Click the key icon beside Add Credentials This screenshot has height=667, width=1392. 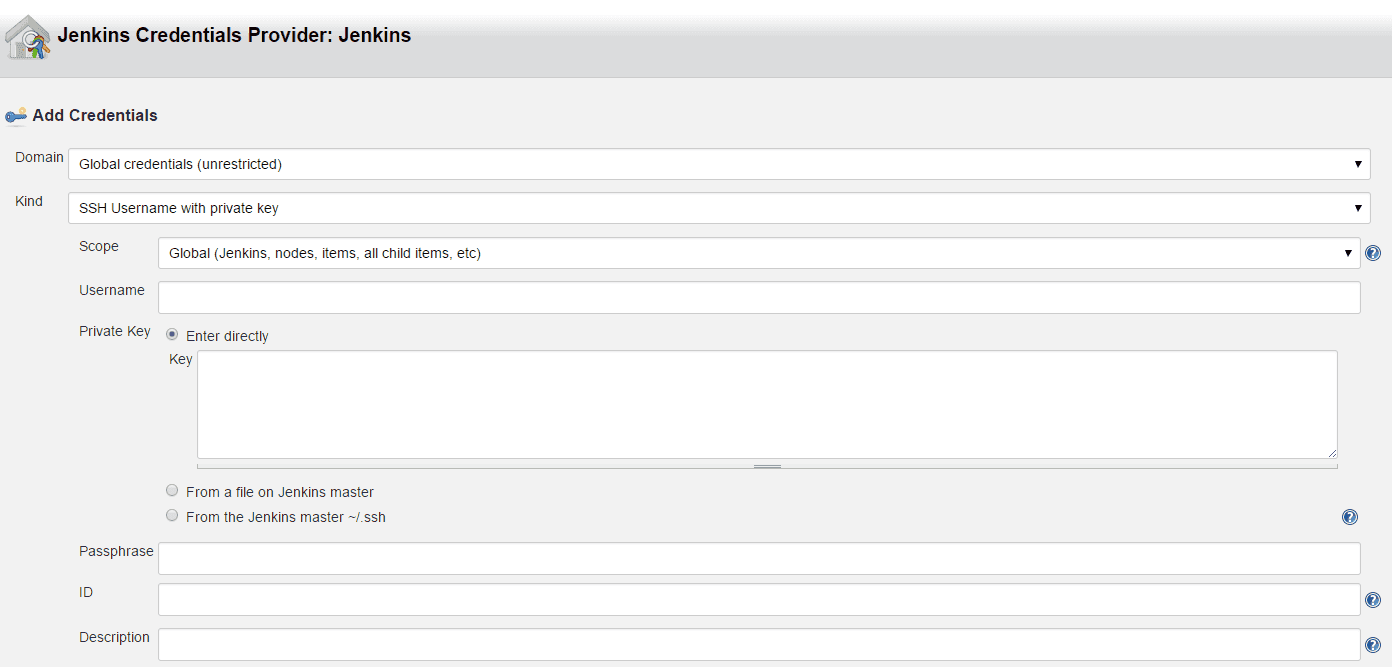16,116
